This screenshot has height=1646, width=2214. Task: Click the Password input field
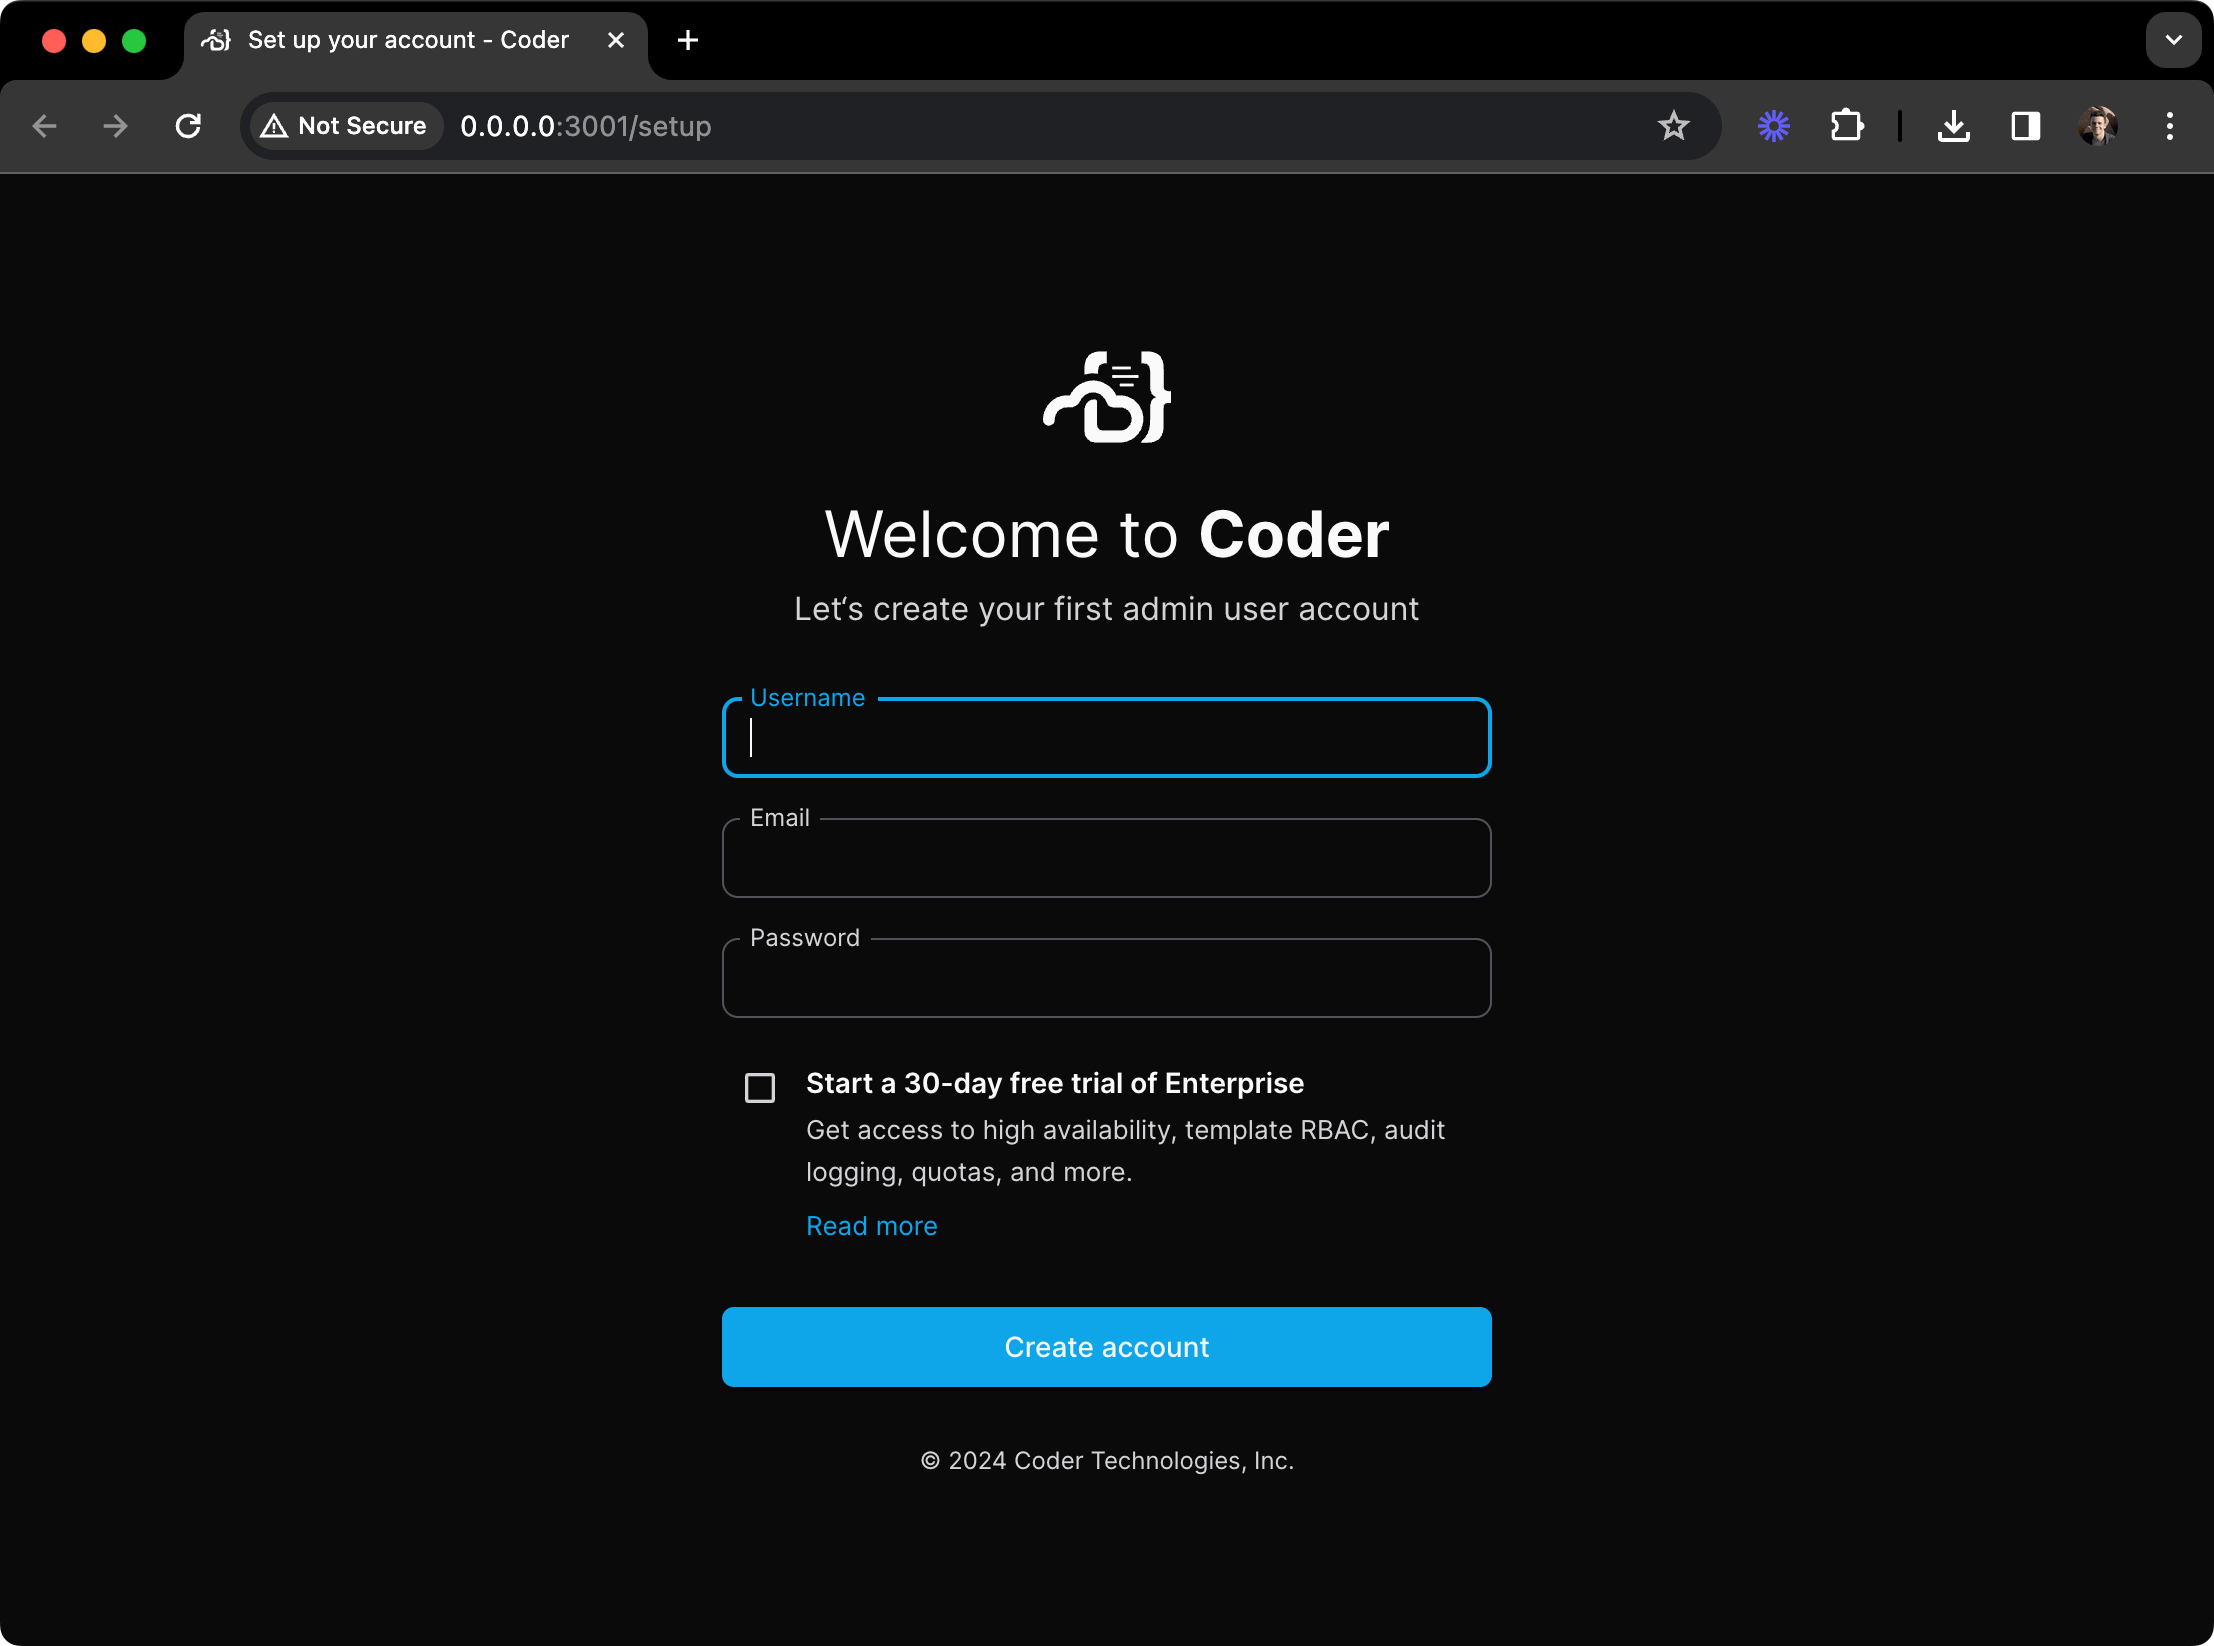pyautogui.click(x=1104, y=977)
